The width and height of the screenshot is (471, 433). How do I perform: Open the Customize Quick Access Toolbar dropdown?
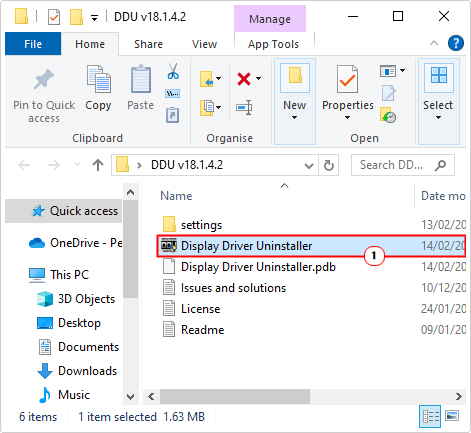point(95,18)
